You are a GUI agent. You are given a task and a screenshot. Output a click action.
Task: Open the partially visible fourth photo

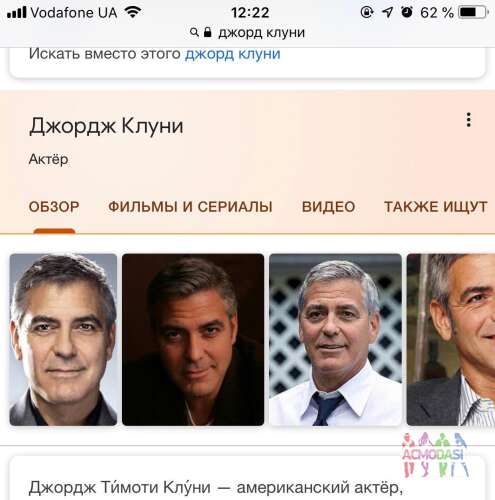point(451,340)
